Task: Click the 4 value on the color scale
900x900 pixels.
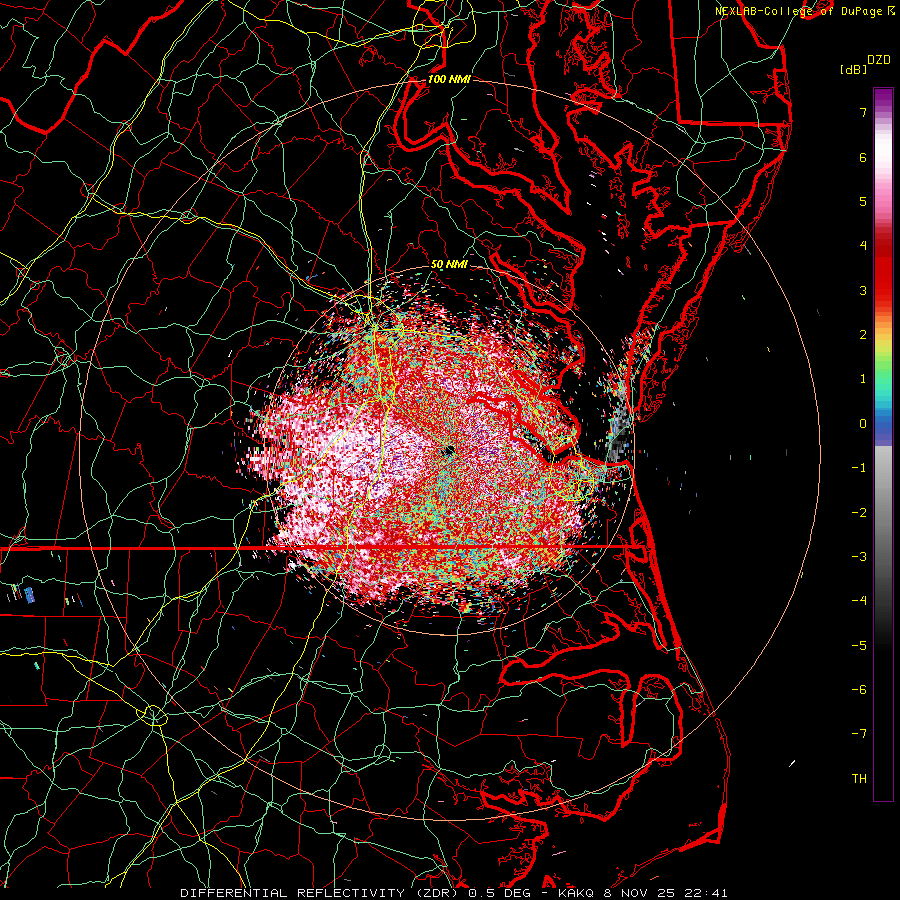Action: 863,246
